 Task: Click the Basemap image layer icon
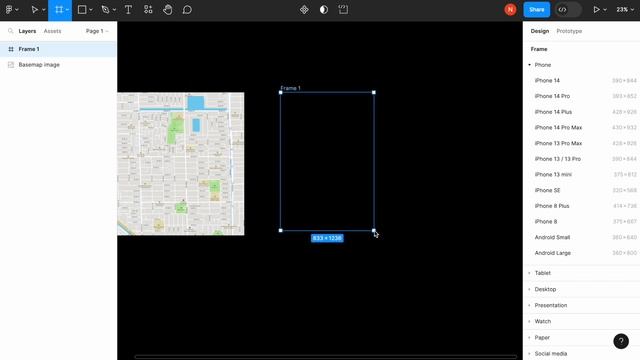coord(11,64)
